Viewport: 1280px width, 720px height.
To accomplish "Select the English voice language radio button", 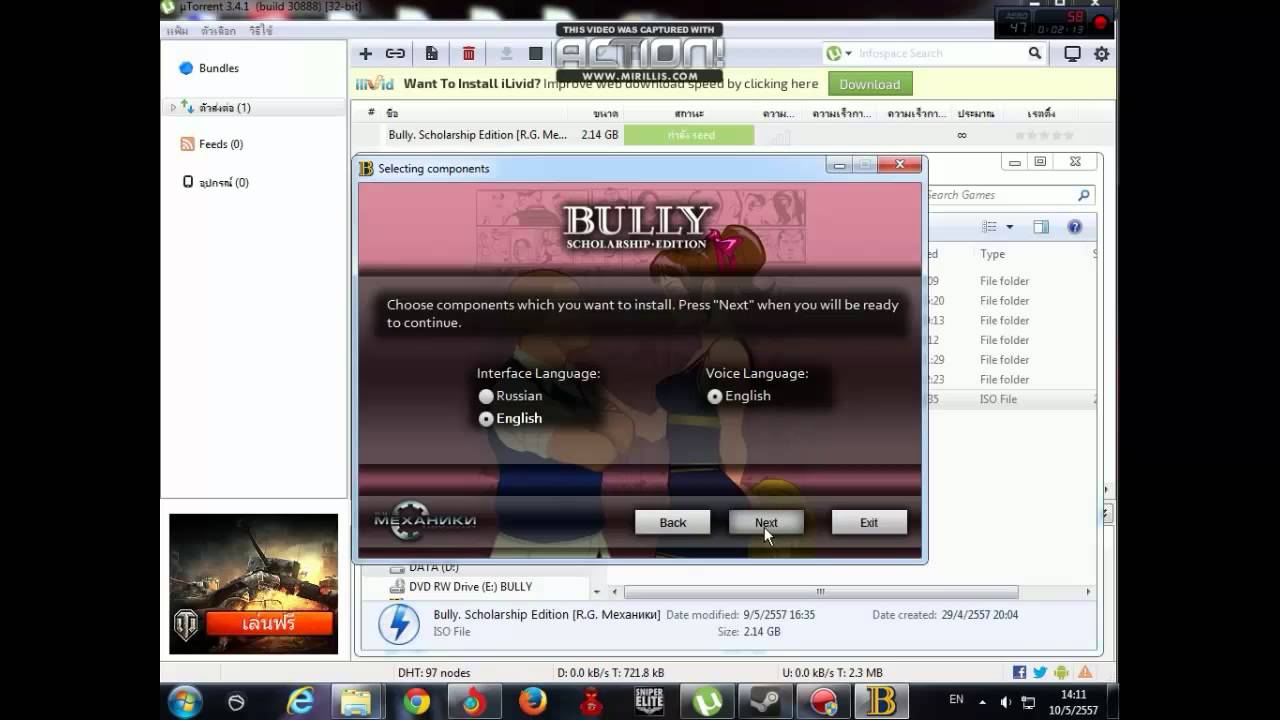I will (x=714, y=396).
